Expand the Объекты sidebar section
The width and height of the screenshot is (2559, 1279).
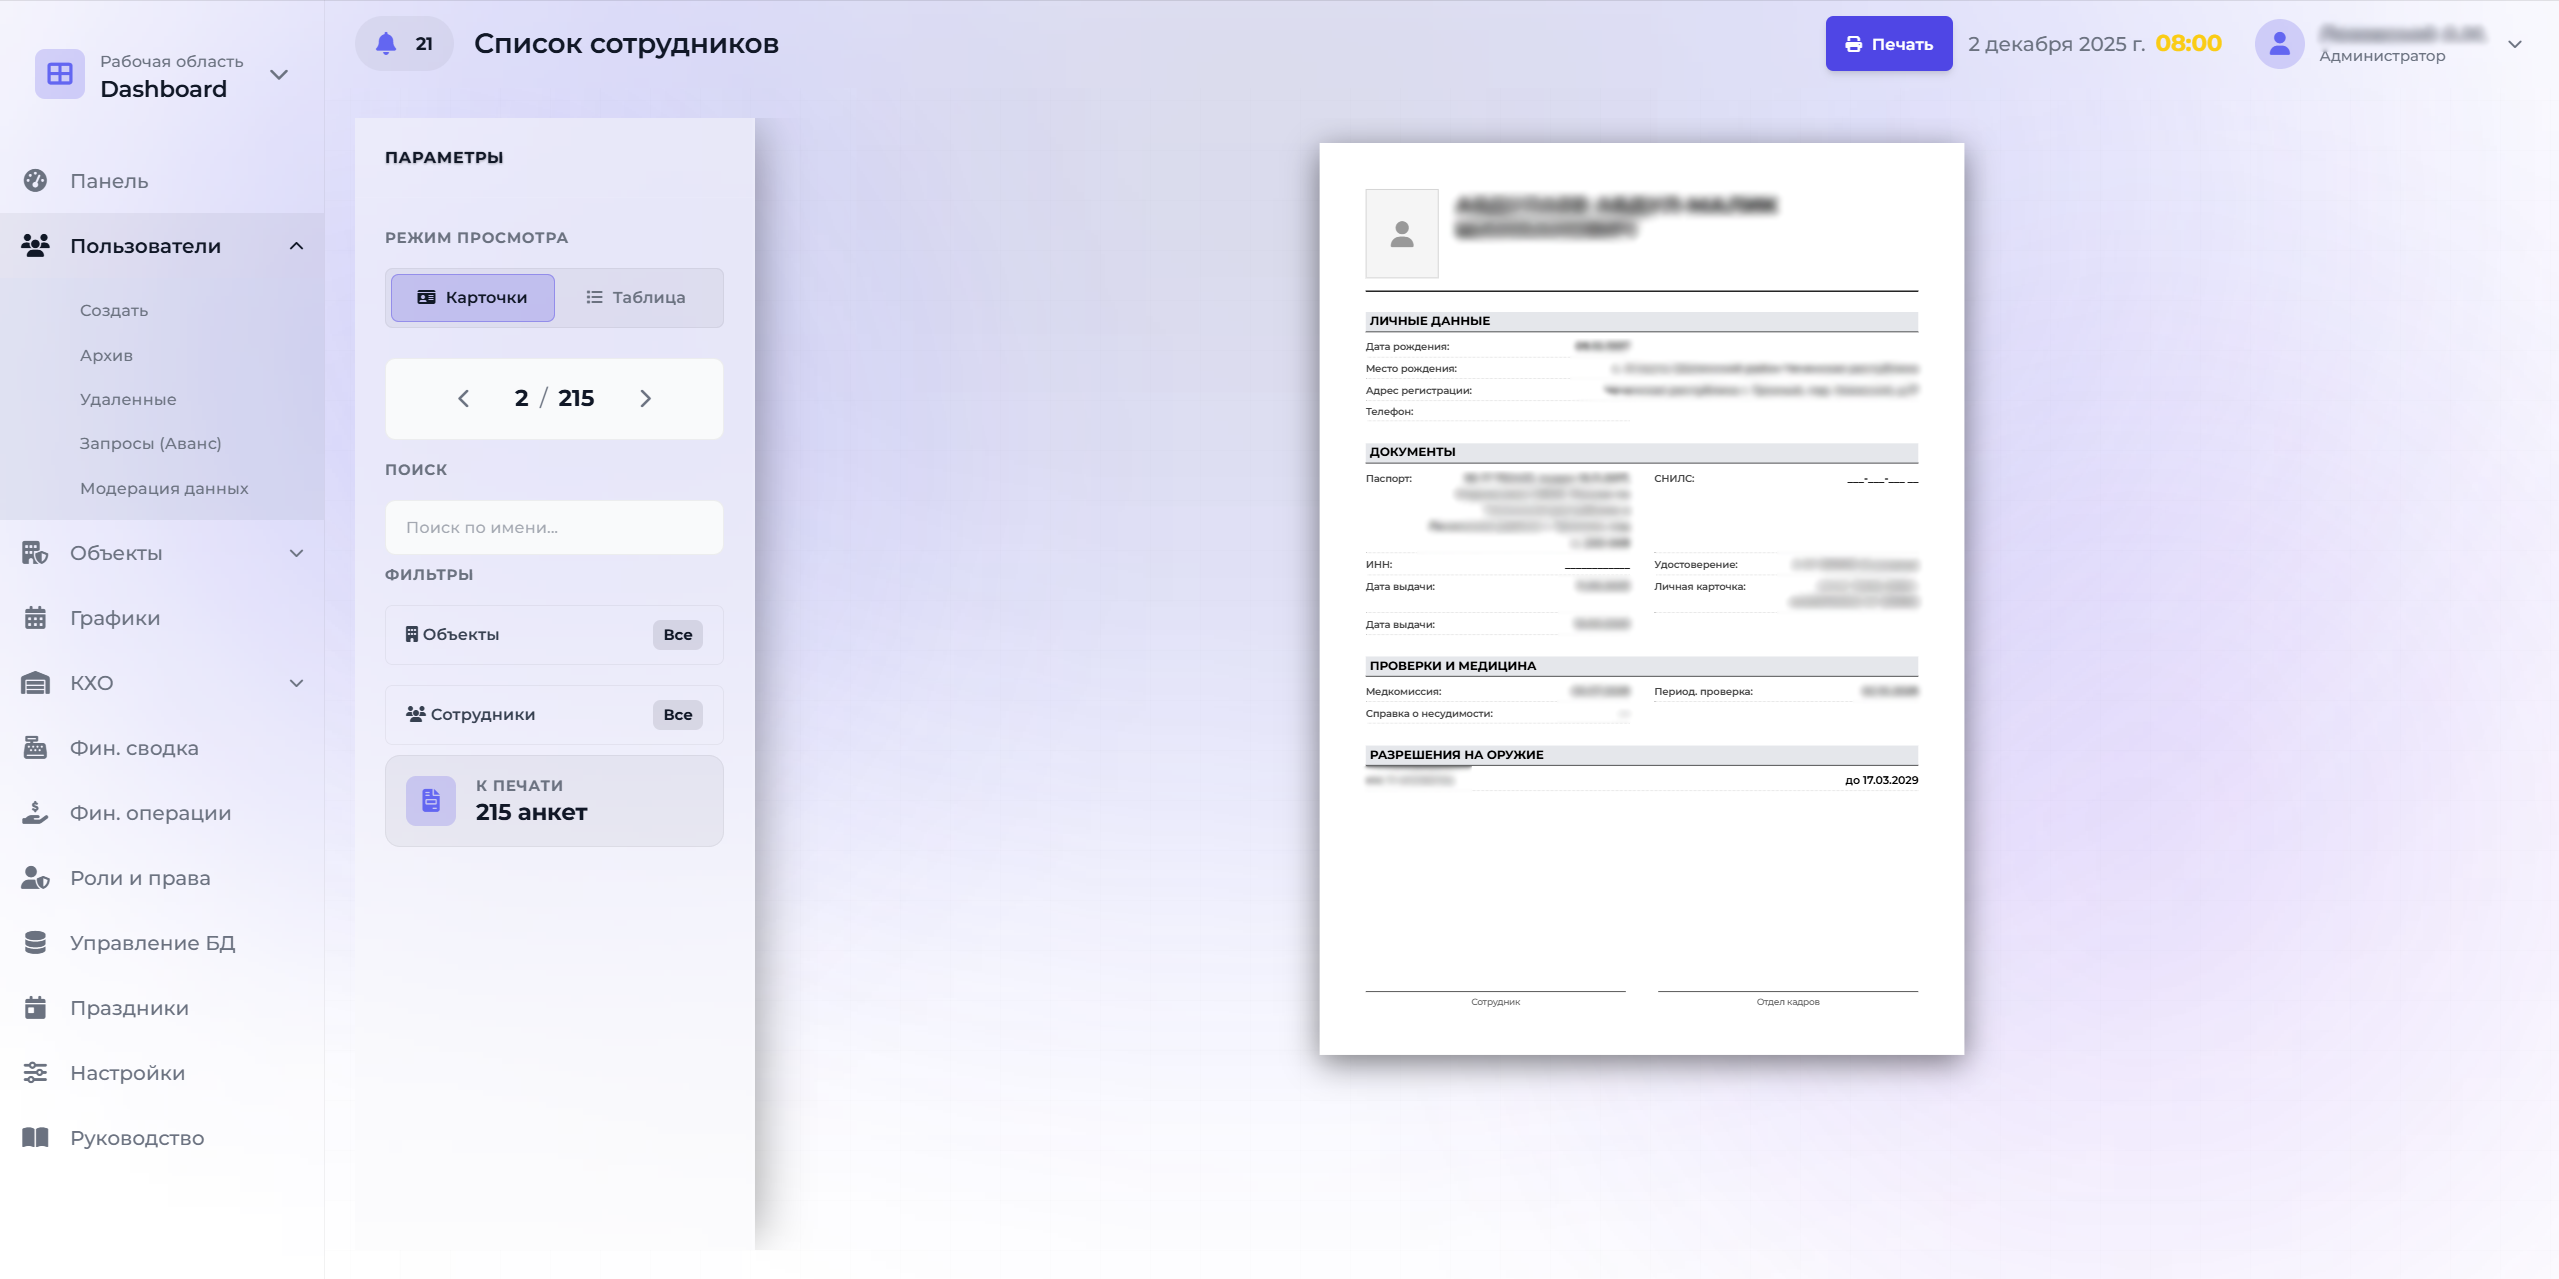[x=296, y=553]
